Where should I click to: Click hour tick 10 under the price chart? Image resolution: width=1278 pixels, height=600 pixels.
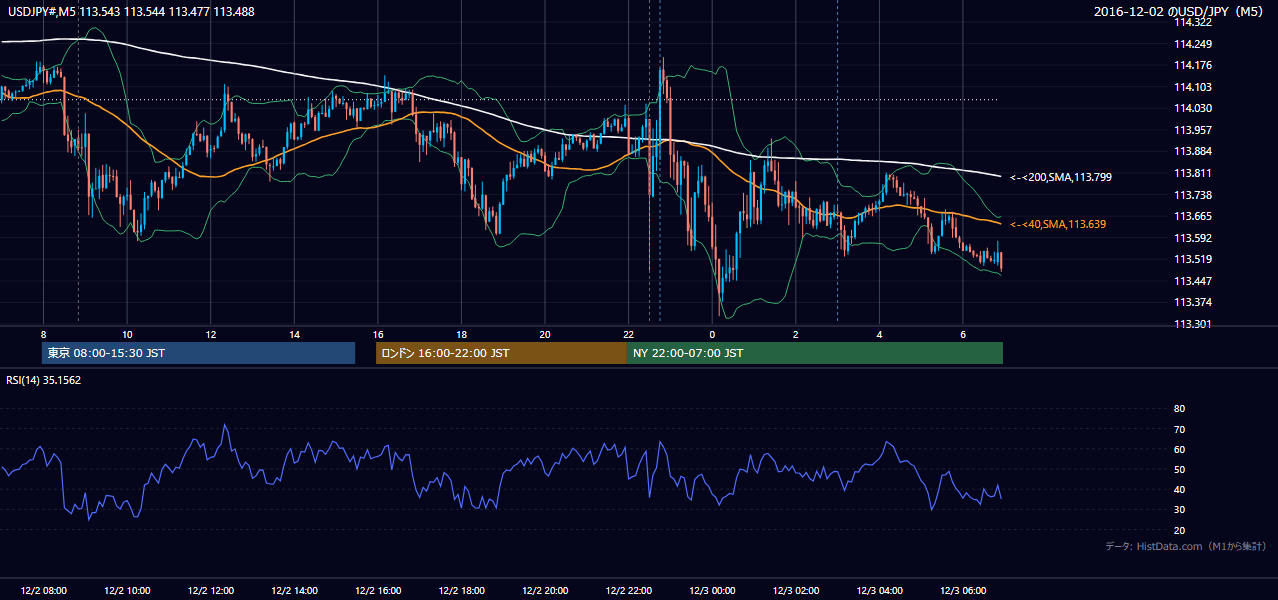127,333
